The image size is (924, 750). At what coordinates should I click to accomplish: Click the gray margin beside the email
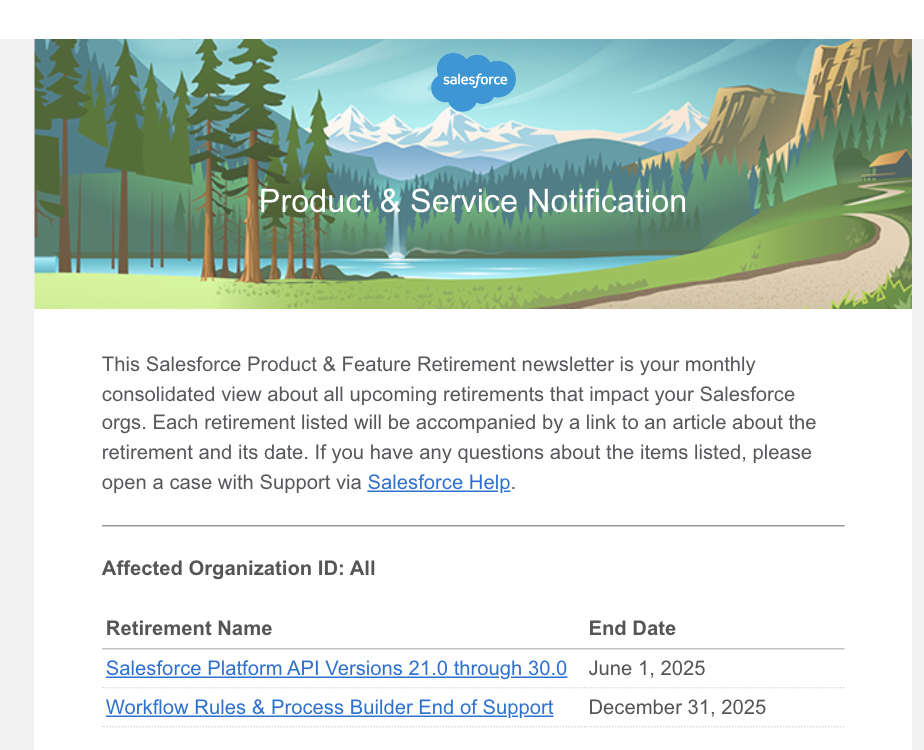[16, 400]
